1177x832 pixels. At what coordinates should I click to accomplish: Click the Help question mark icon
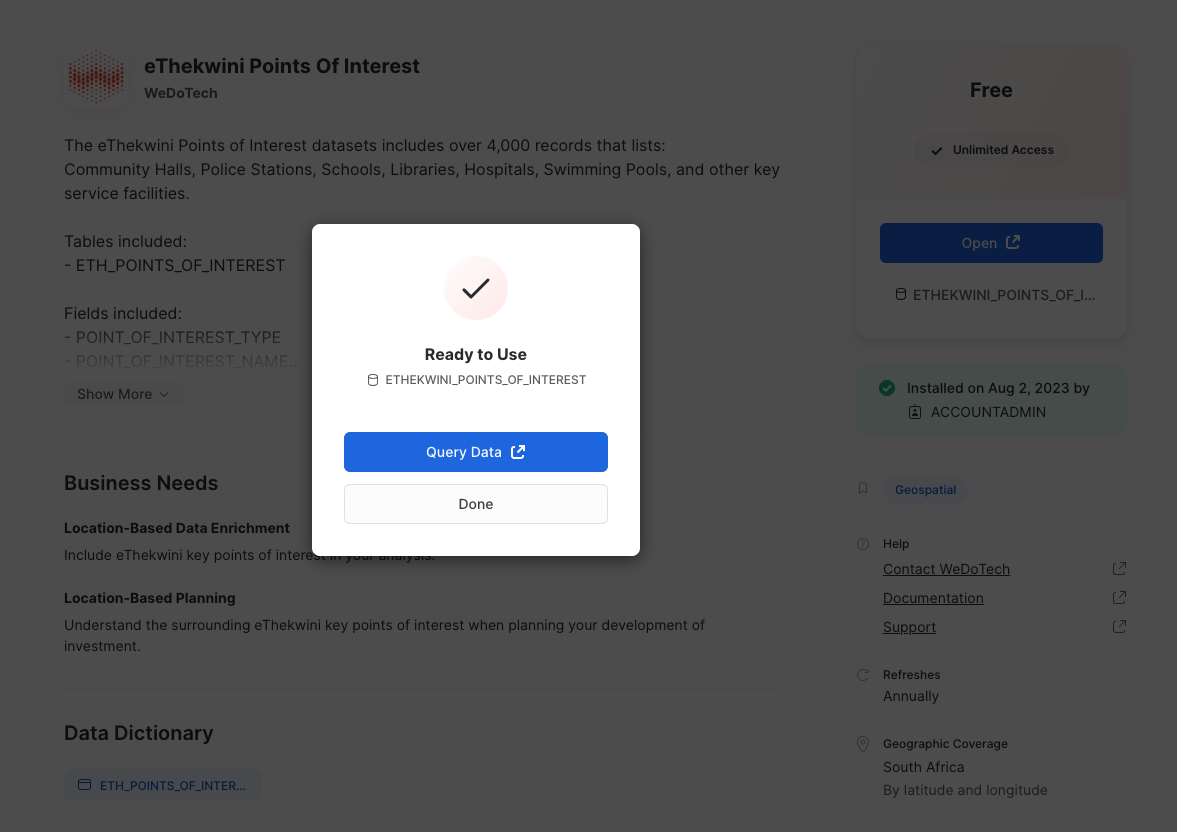pos(863,544)
